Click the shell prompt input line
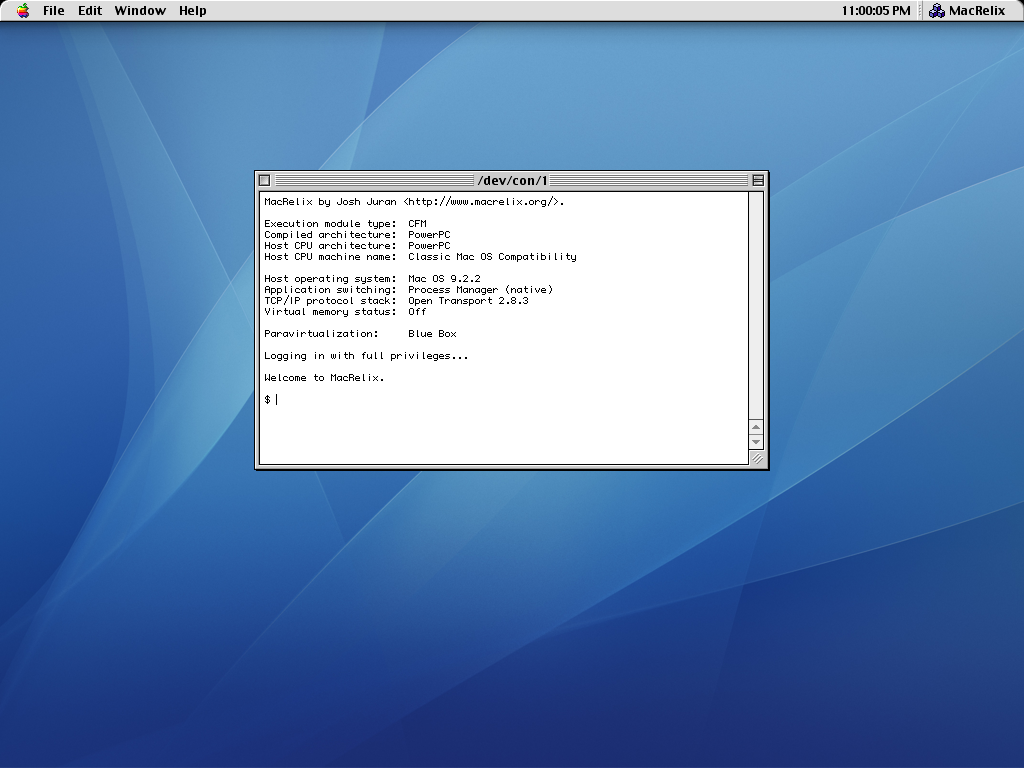Viewport: 1024px width, 768px height. tap(504, 400)
